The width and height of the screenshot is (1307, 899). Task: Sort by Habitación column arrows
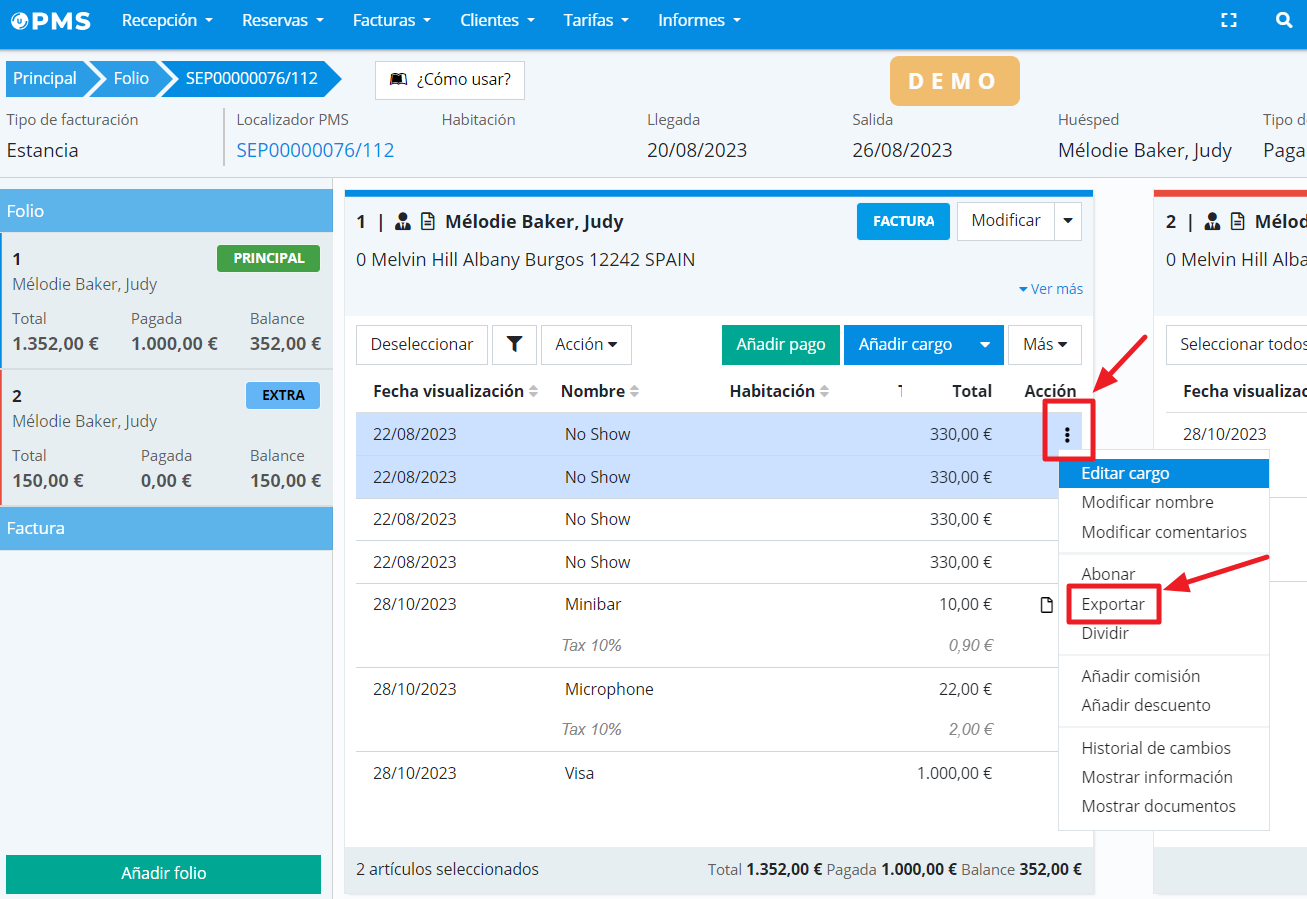tap(824, 391)
